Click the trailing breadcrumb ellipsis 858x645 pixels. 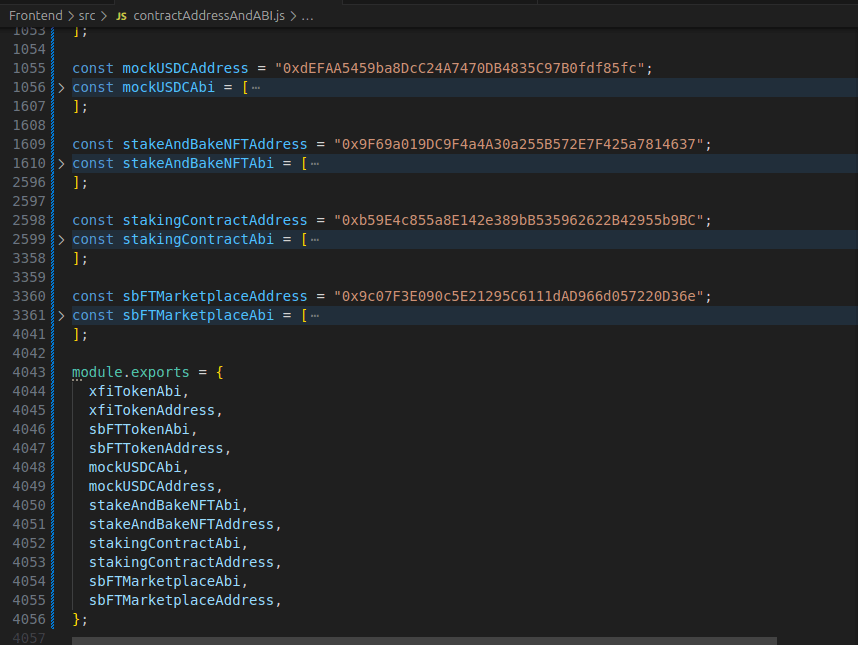pos(307,17)
